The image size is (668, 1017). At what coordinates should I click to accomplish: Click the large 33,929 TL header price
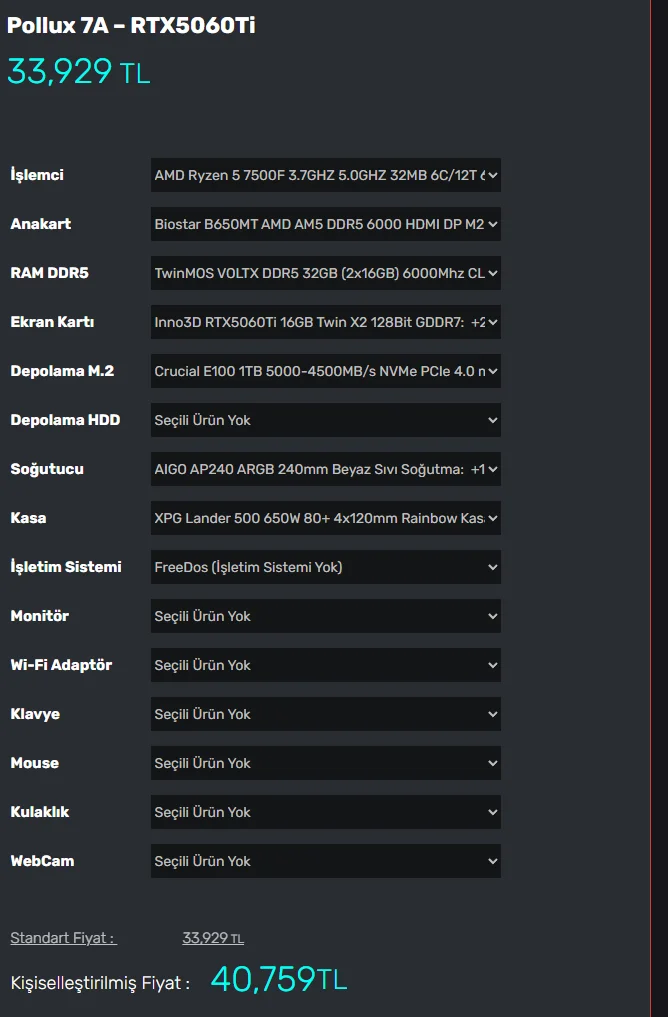coord(78,71)
